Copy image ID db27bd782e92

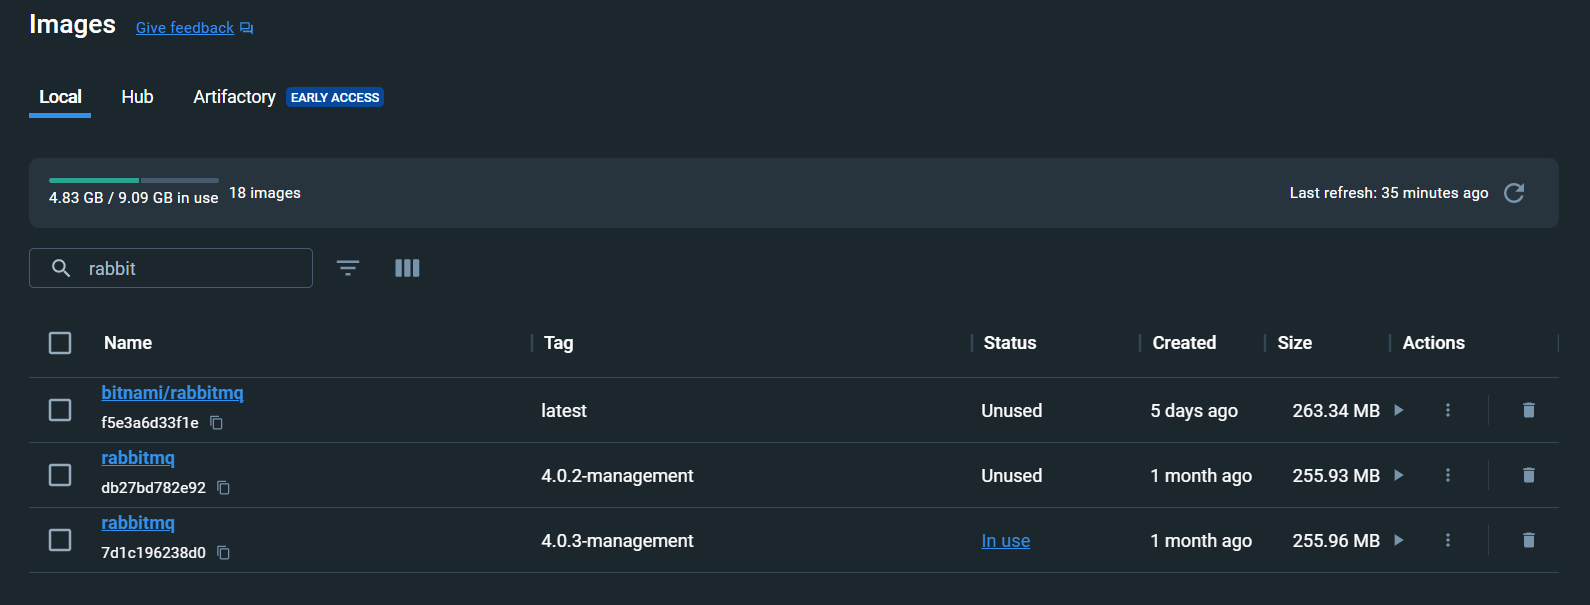pyautogui.click(x=224, y=488)
